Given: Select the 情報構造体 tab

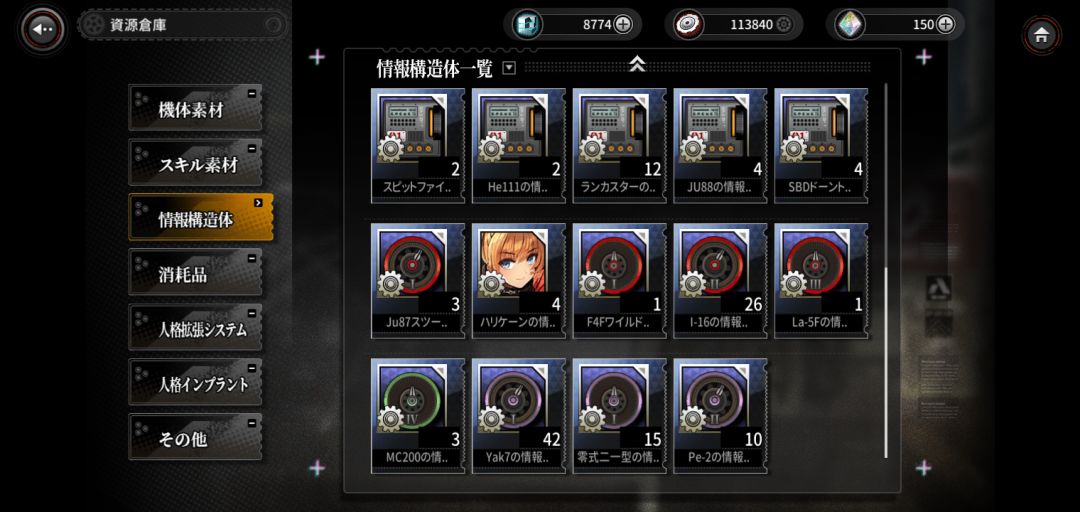Looking at the screenshot, I should pos(201,218).
